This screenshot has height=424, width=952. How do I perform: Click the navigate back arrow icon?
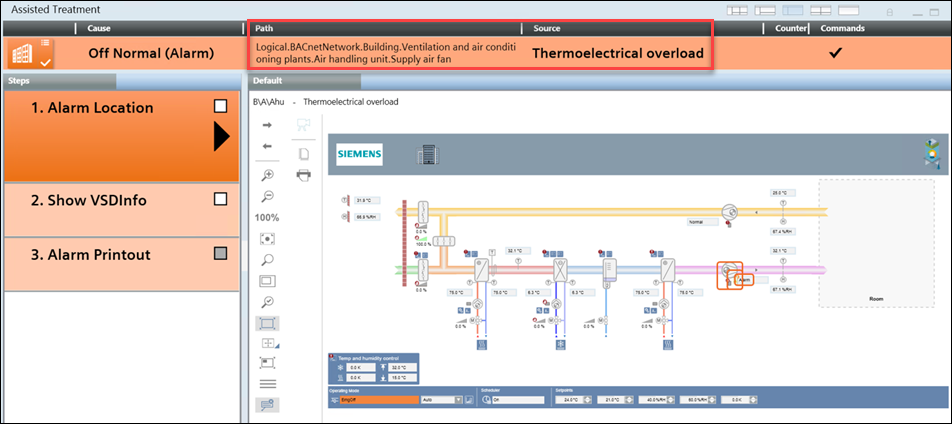click(x=268, y=146)
